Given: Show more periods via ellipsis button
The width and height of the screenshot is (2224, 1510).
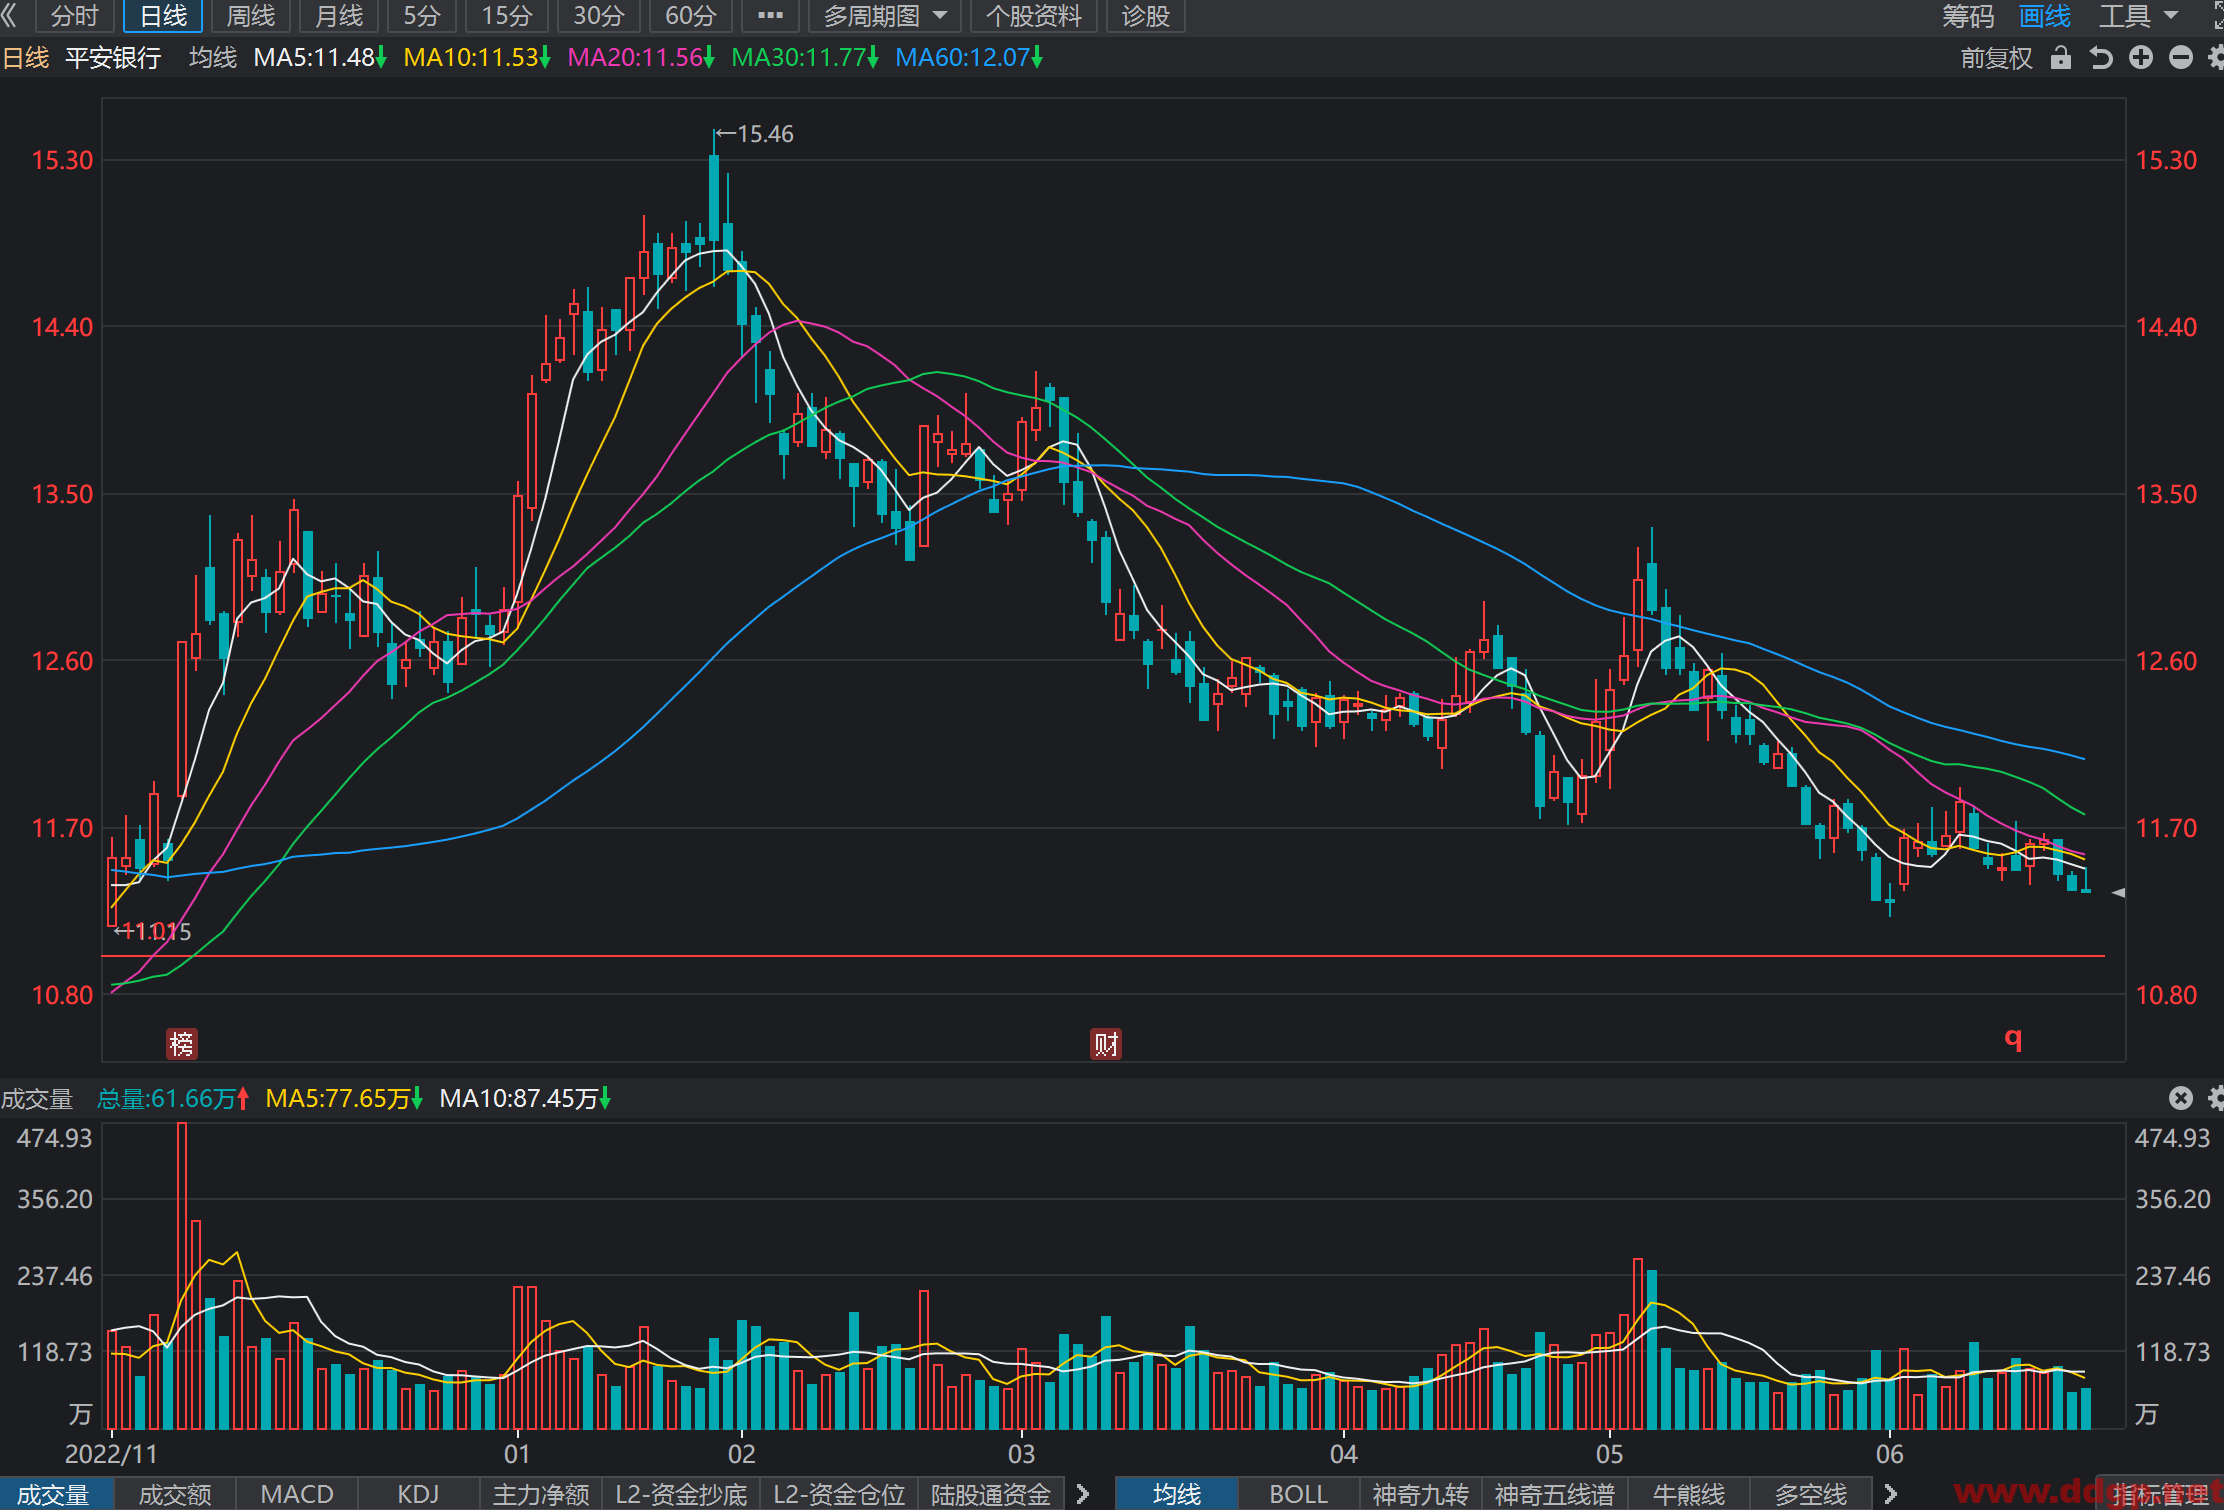Looking at the screenshot, I should click(770, 16).
